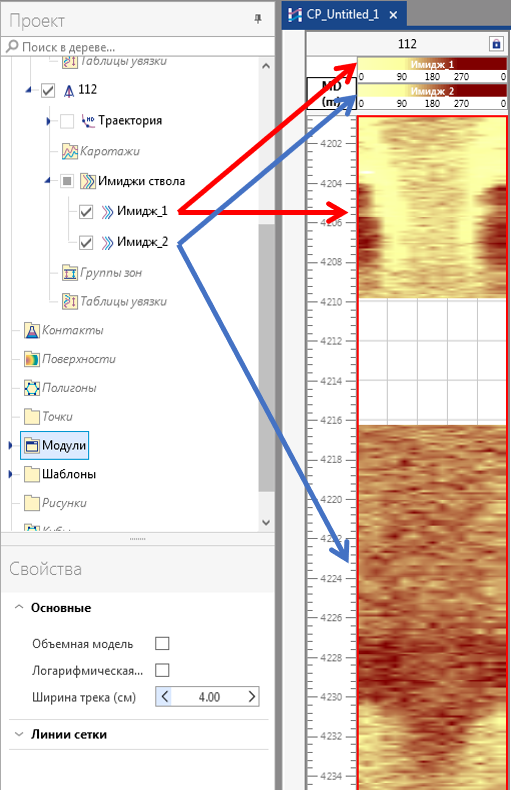Click the Траектория trajectory icon

[x=88, y=121]
